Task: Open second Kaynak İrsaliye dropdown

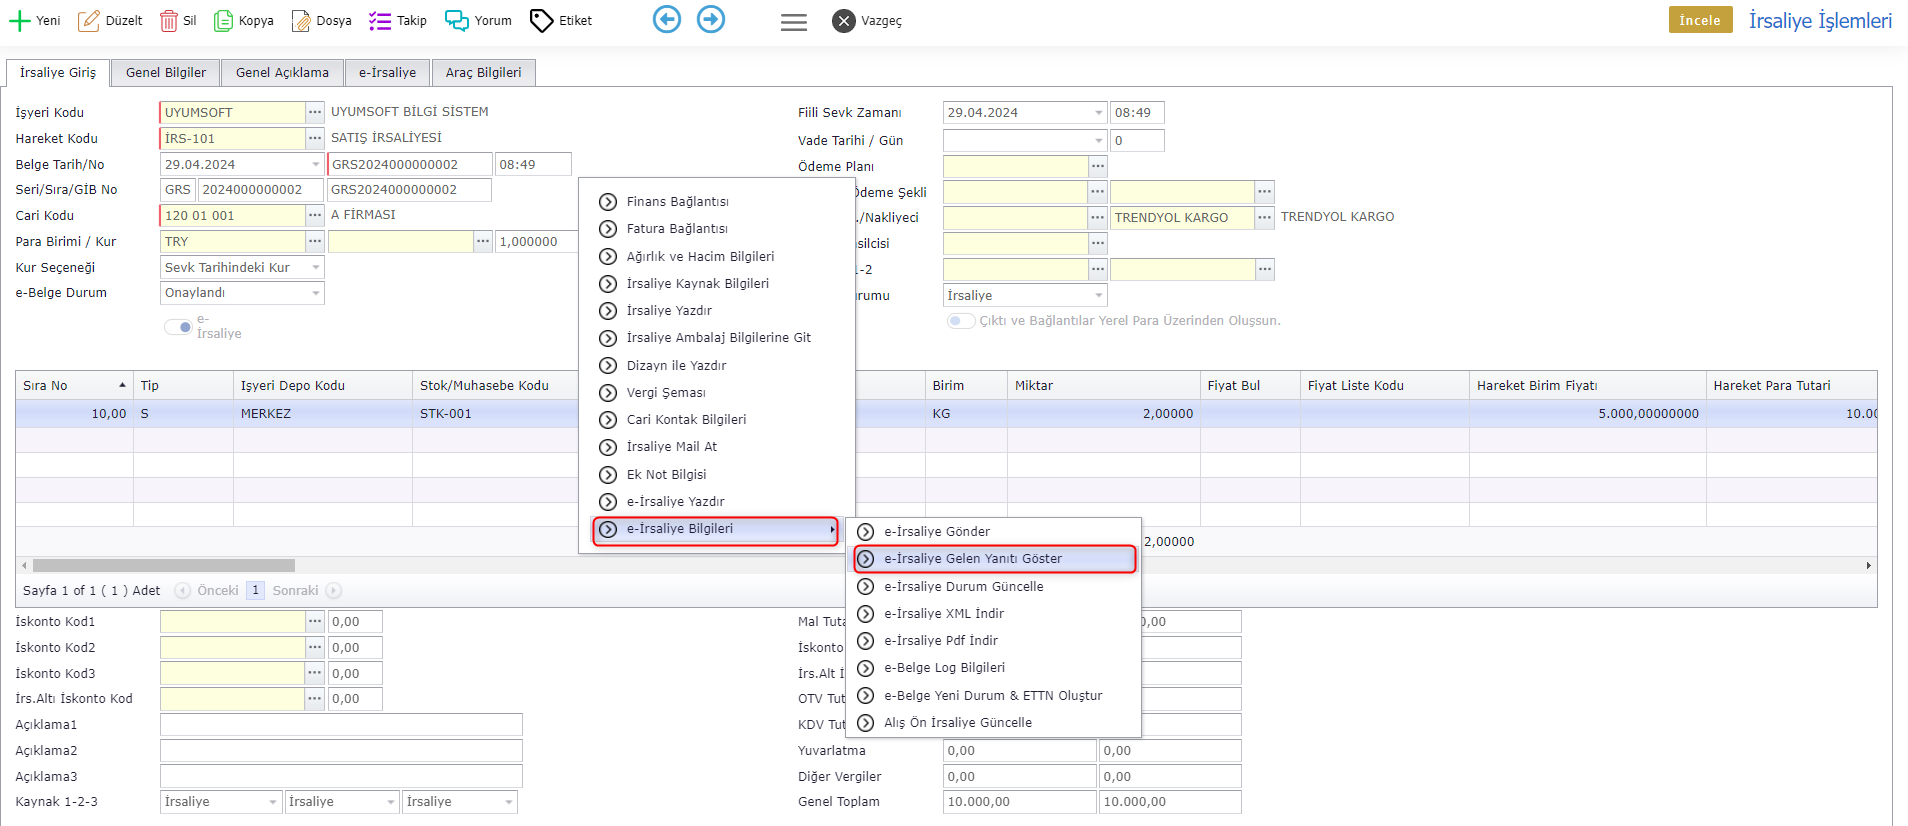Action: pos(391,802)
